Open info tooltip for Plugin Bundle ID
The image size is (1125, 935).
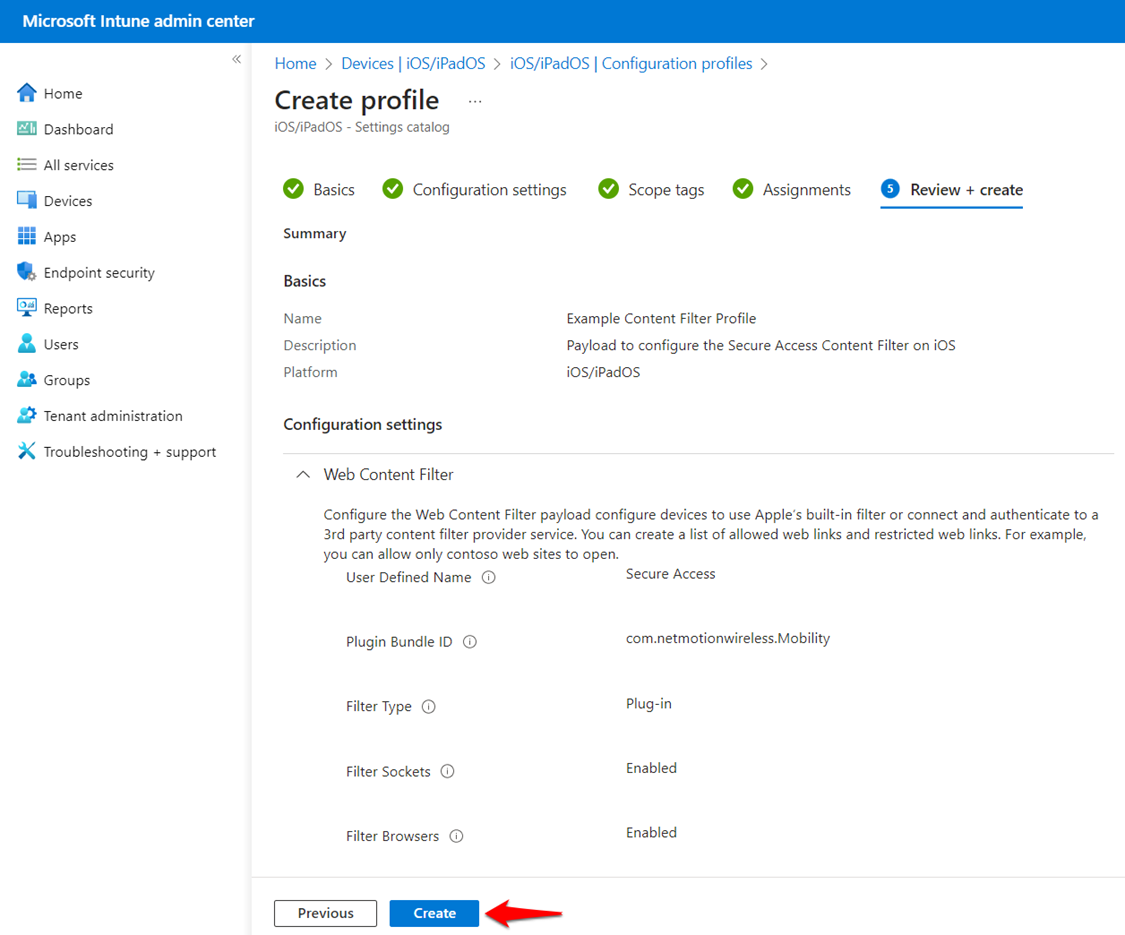click(x=470, y=642)
